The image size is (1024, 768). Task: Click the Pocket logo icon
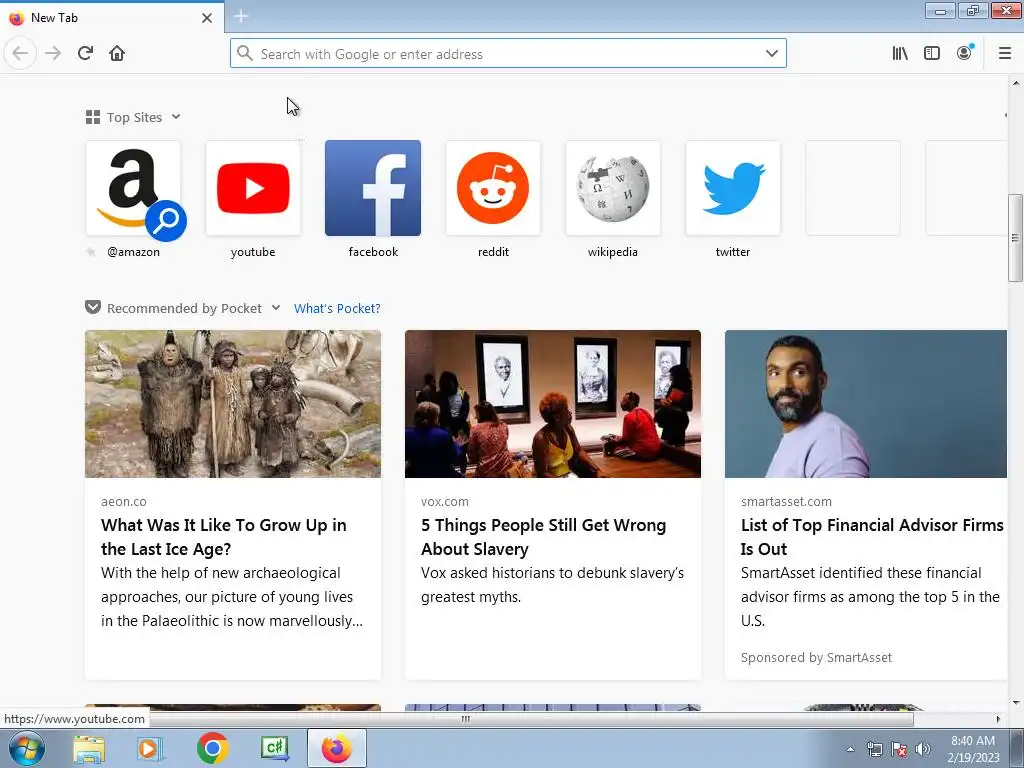tap(93, 308)
